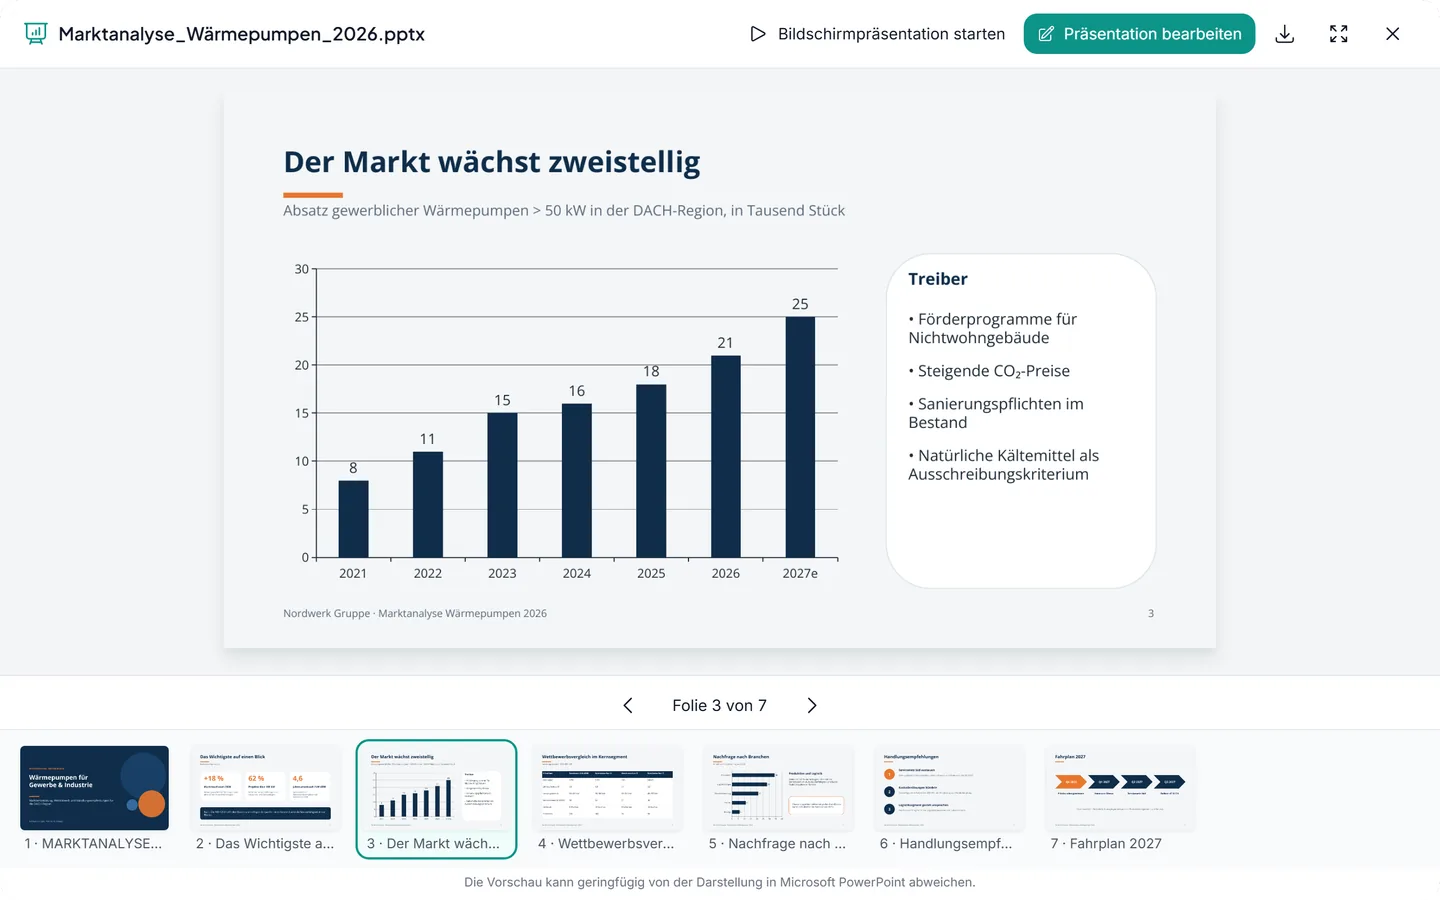
Task: Show slide 5 Nachfrage nach Branchen thumbnail
Action: [x=779, y=799]
